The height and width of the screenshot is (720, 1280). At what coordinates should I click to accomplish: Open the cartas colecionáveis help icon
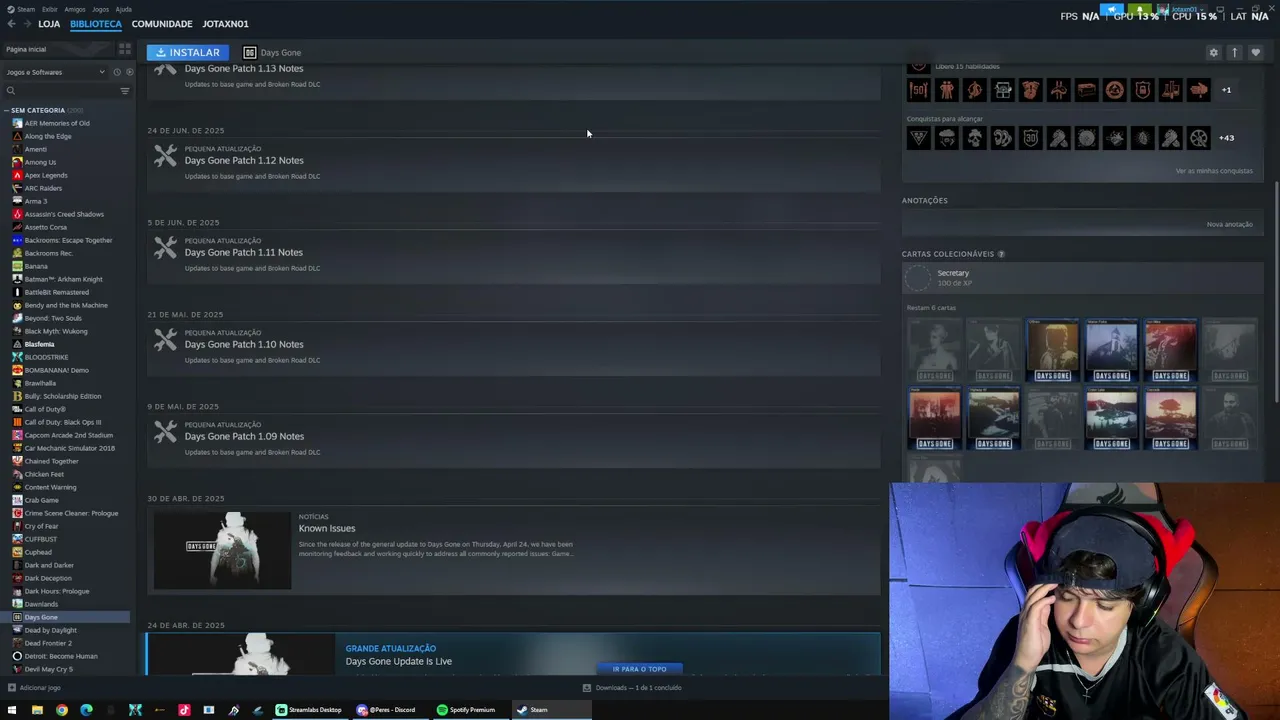1001,254
